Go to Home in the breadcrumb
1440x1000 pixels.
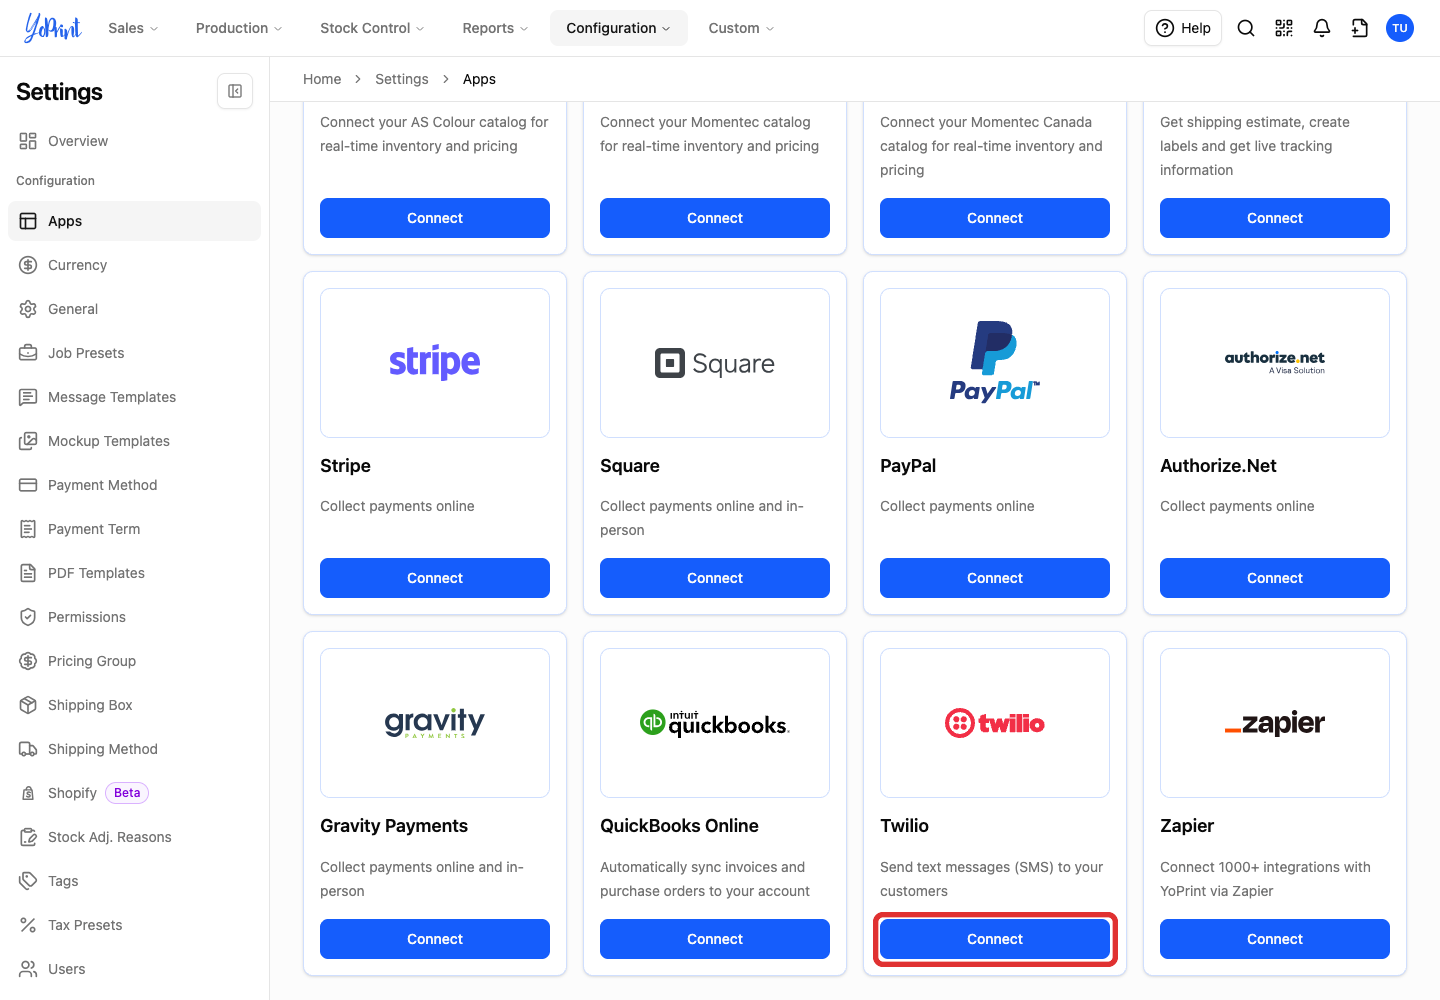(x=322, y=79)
